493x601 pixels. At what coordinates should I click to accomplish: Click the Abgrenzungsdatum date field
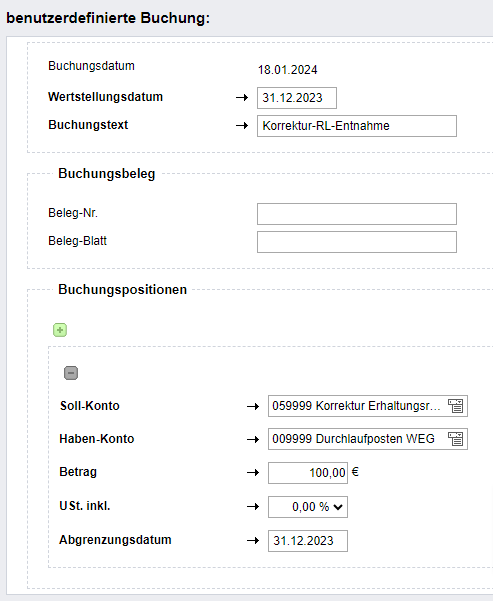pyautogui.click(x=308, y=541)
